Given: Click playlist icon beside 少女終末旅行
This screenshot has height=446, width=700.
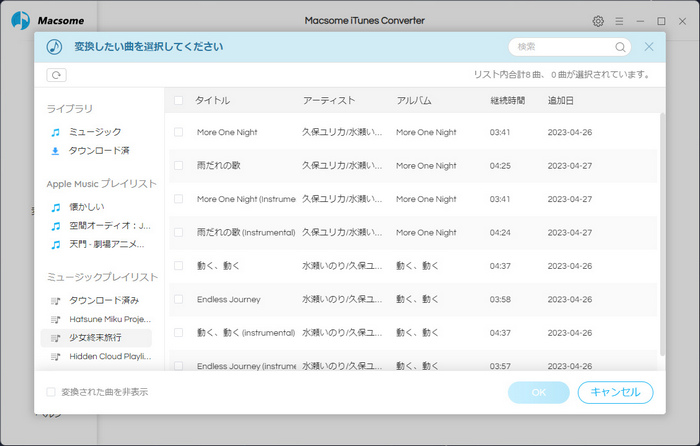Looking at the screenshot, I should pos(55,338).
